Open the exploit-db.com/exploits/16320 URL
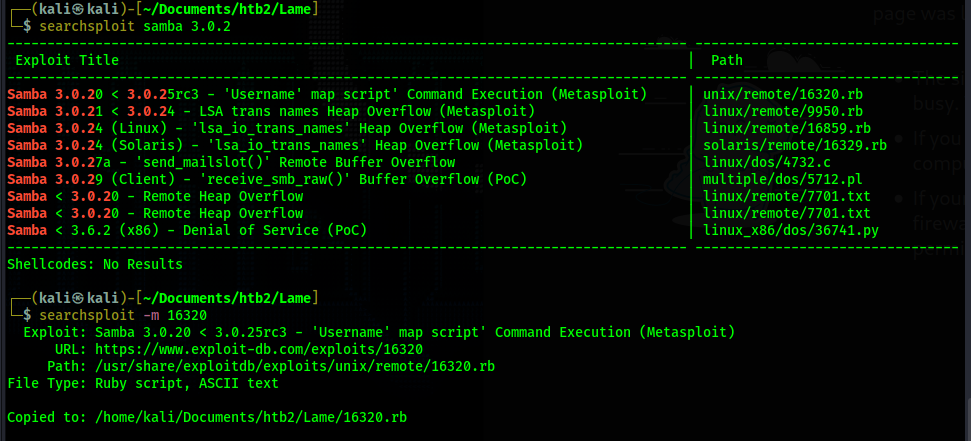 [x=259, y=349]
